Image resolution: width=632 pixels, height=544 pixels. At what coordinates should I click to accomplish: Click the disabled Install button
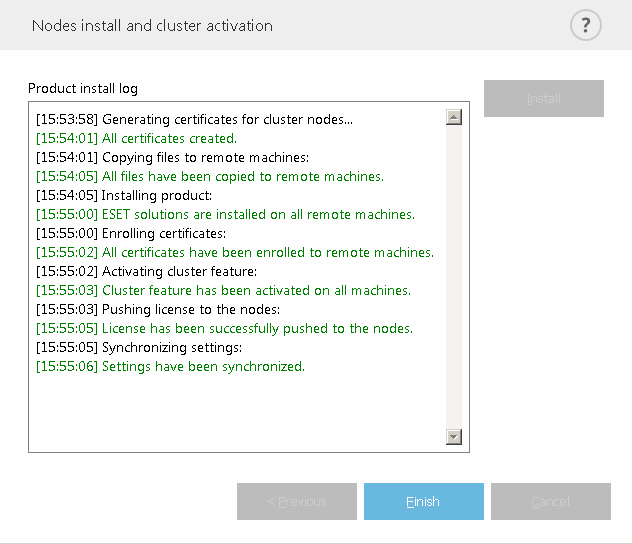click(544, 99)
